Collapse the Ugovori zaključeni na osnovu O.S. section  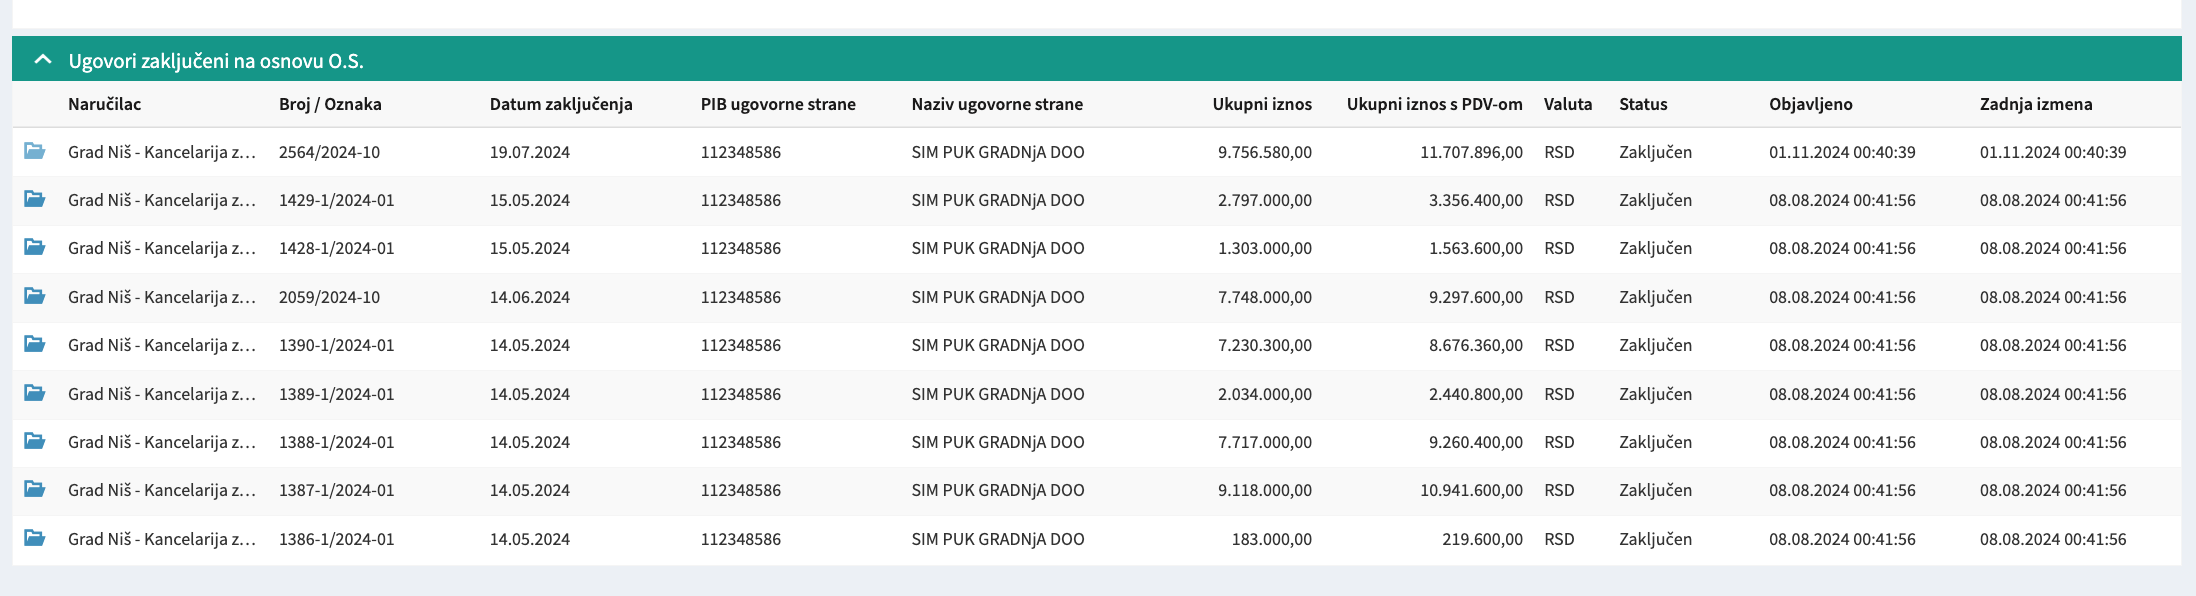[x=42, y=60]
